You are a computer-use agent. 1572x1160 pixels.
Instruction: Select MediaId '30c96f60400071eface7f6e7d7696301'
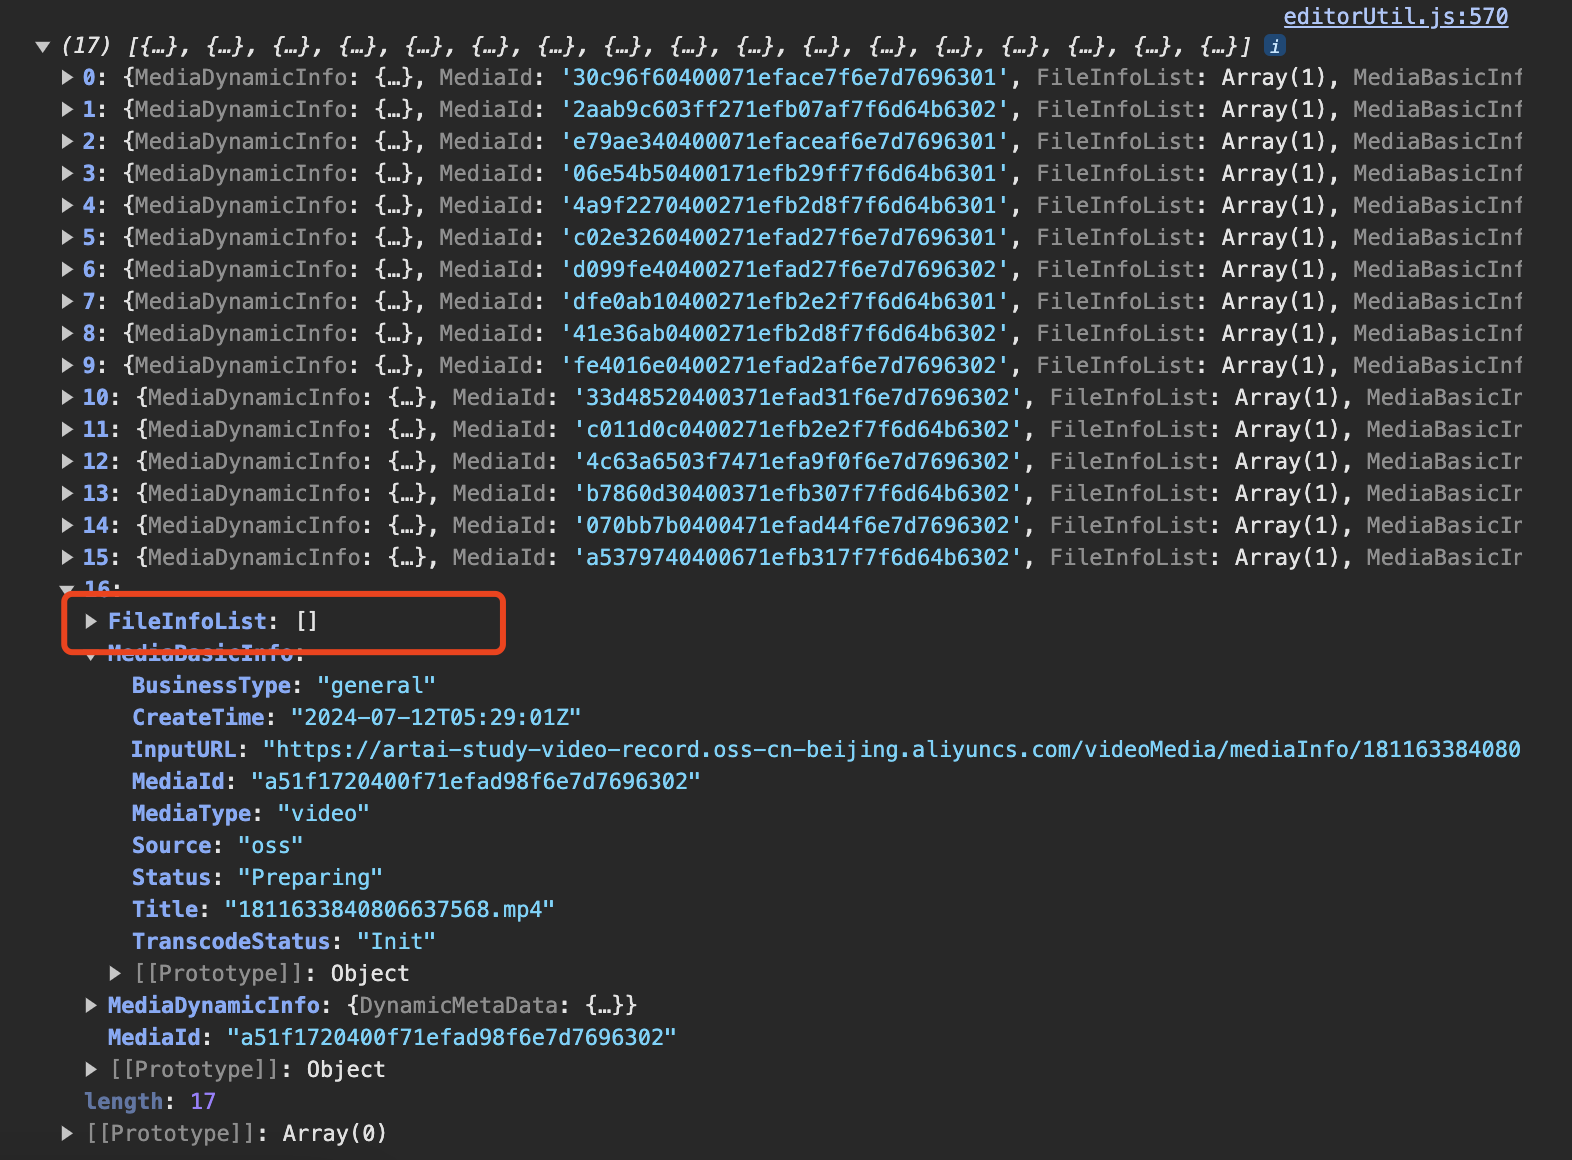click(784, 77)
